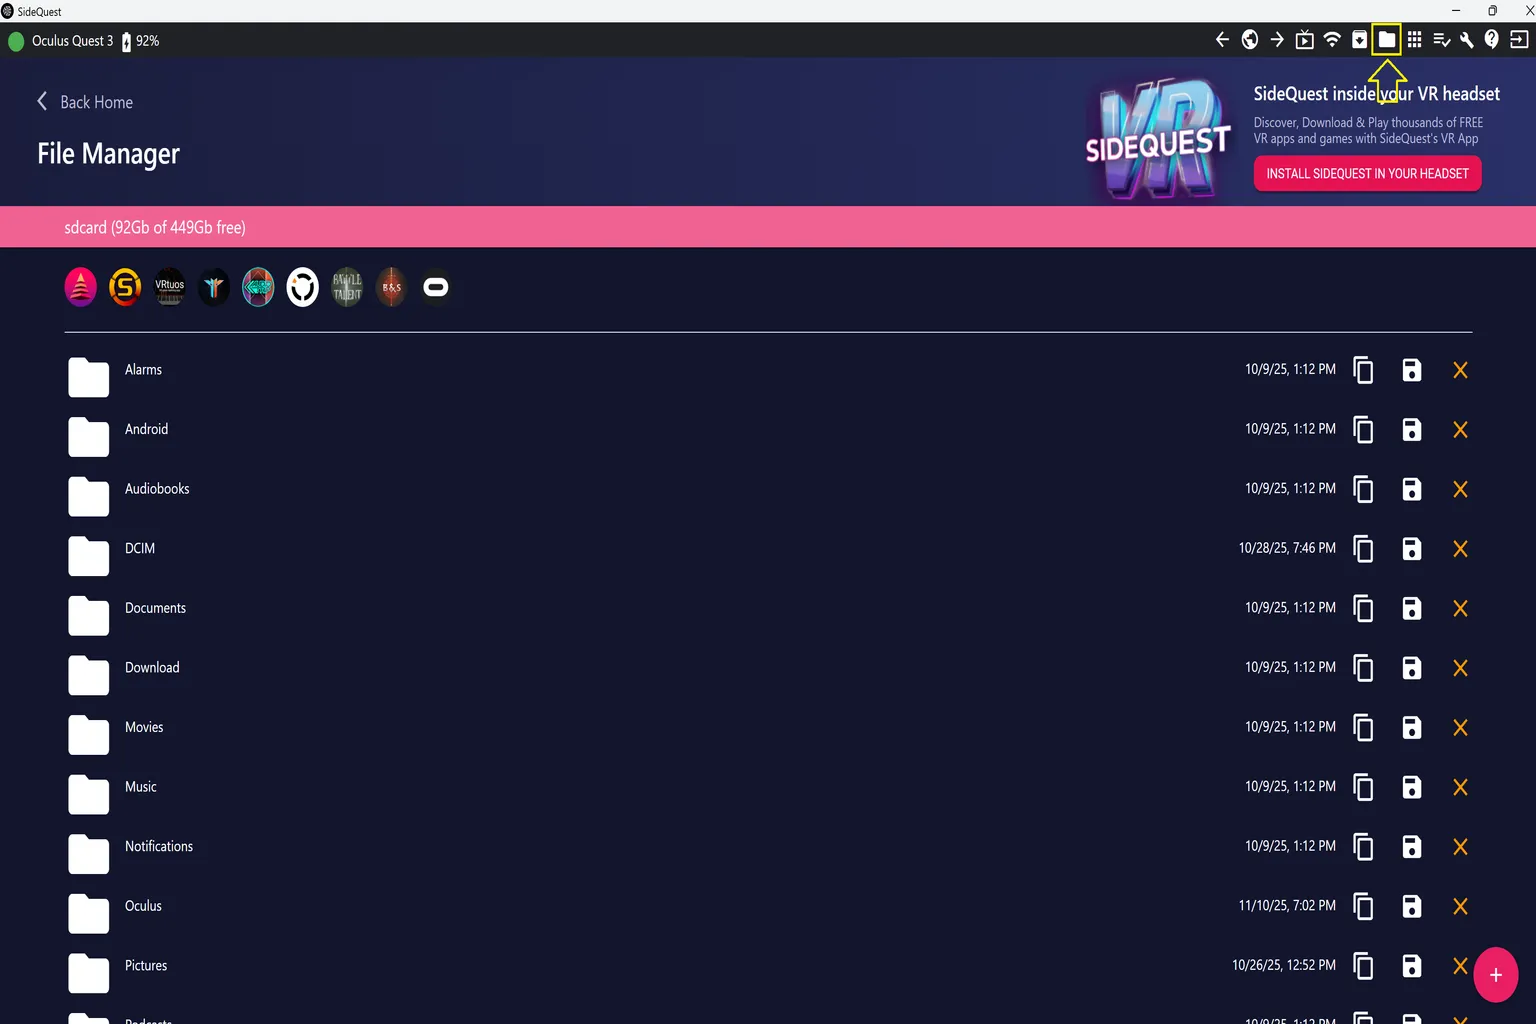Click the File Manager heading
The width and height of the screenshot is (1536, 1024).
pos(108,154)
